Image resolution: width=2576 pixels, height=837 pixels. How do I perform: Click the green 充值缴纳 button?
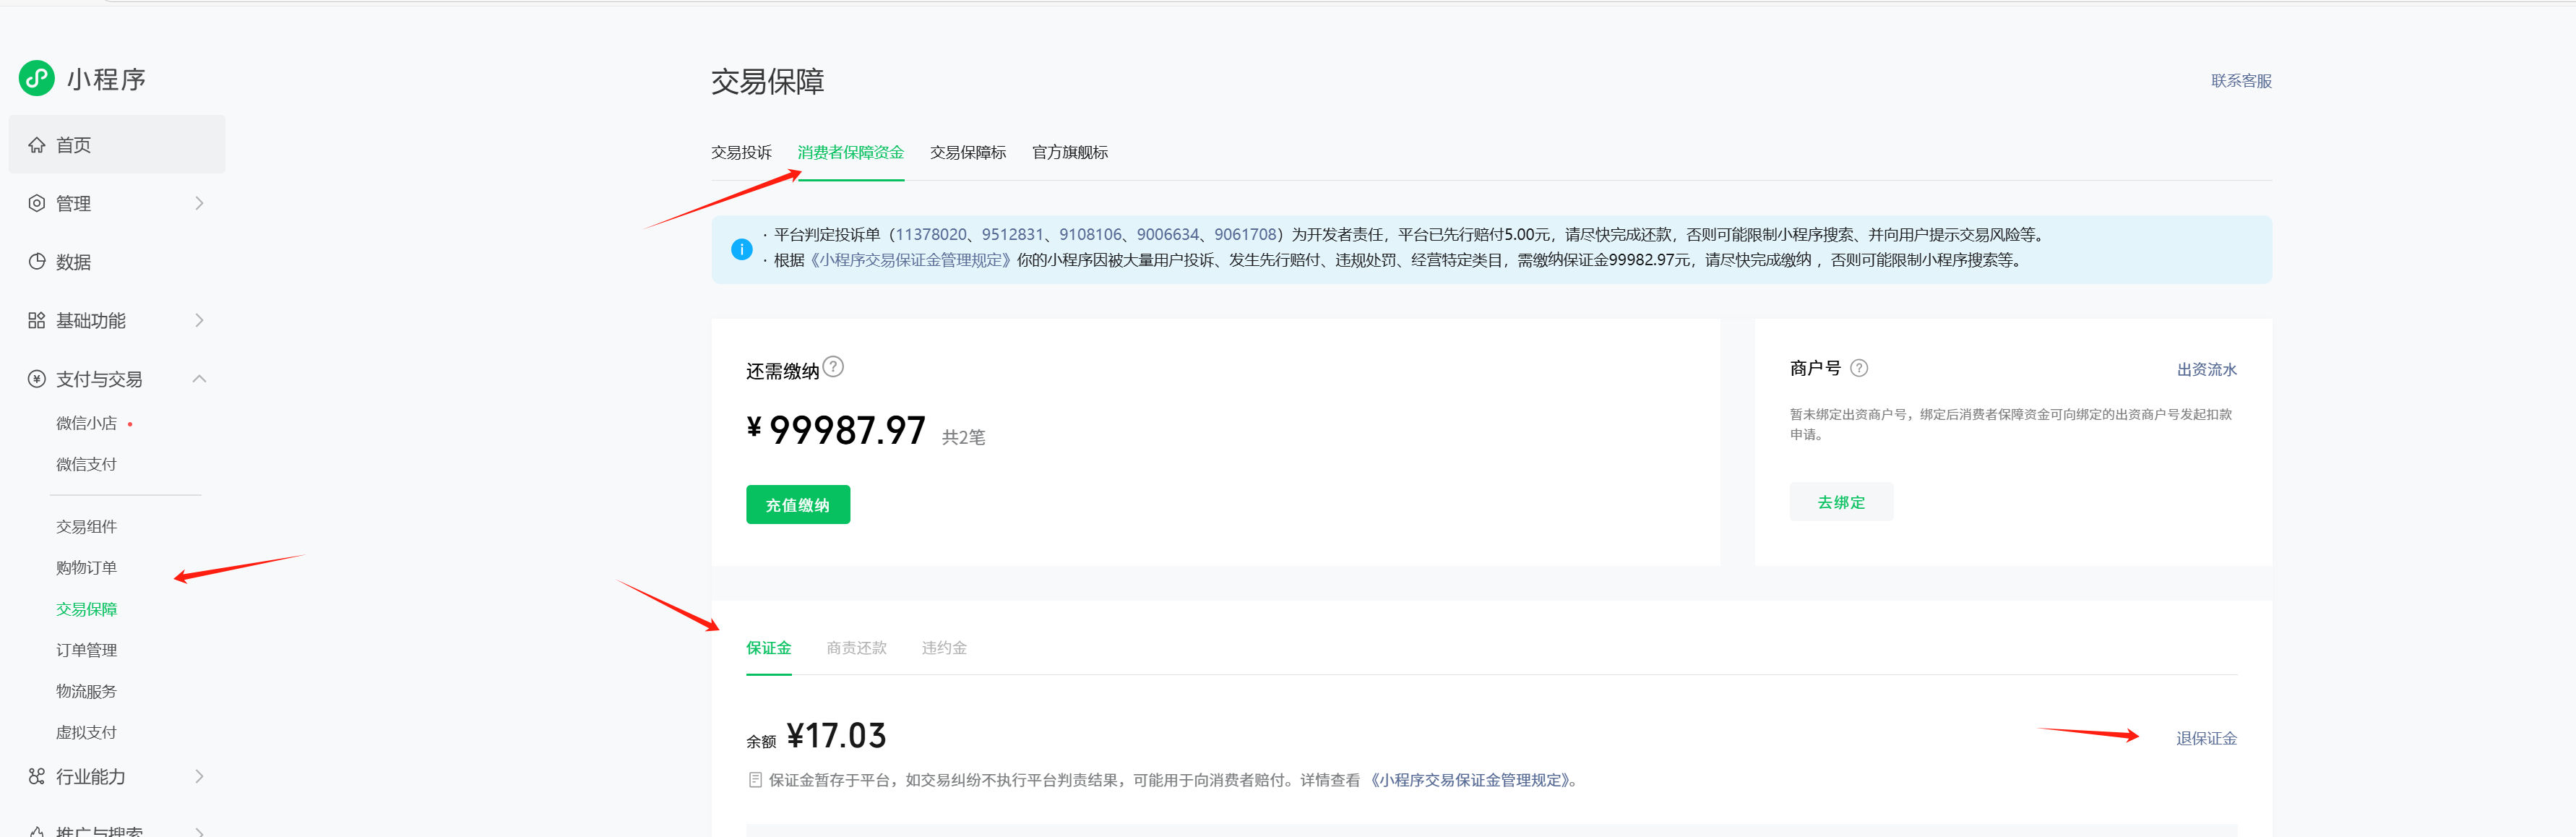(x=797, y=505)
